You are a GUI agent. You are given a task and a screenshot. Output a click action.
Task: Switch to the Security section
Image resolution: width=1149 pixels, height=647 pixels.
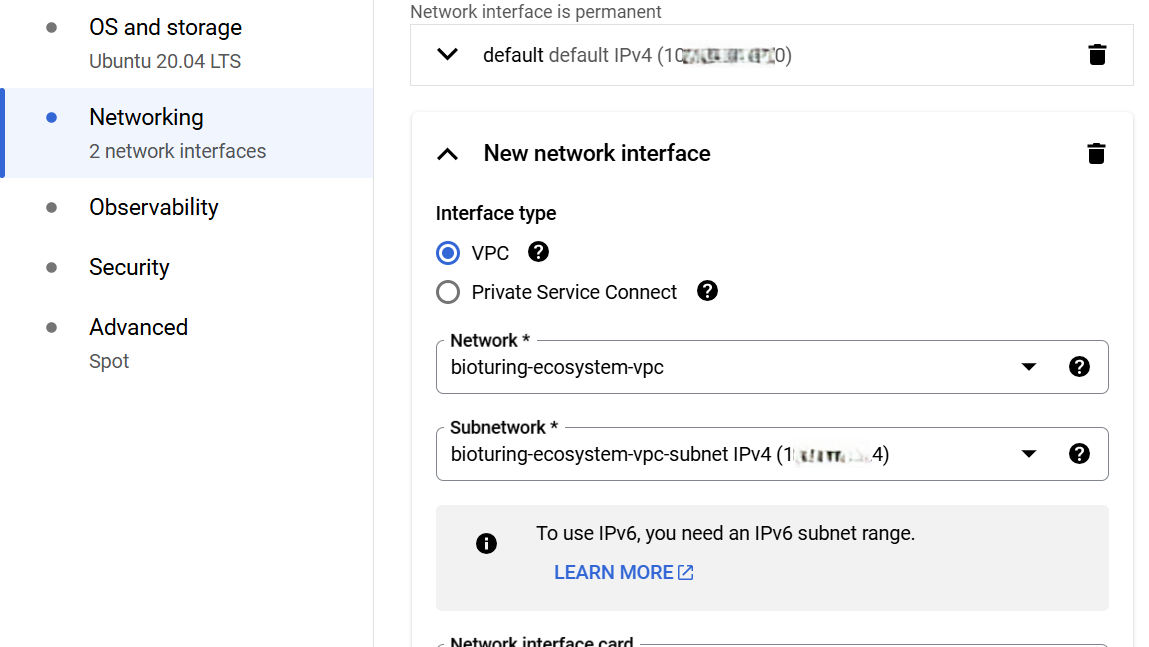pos(129,267)
